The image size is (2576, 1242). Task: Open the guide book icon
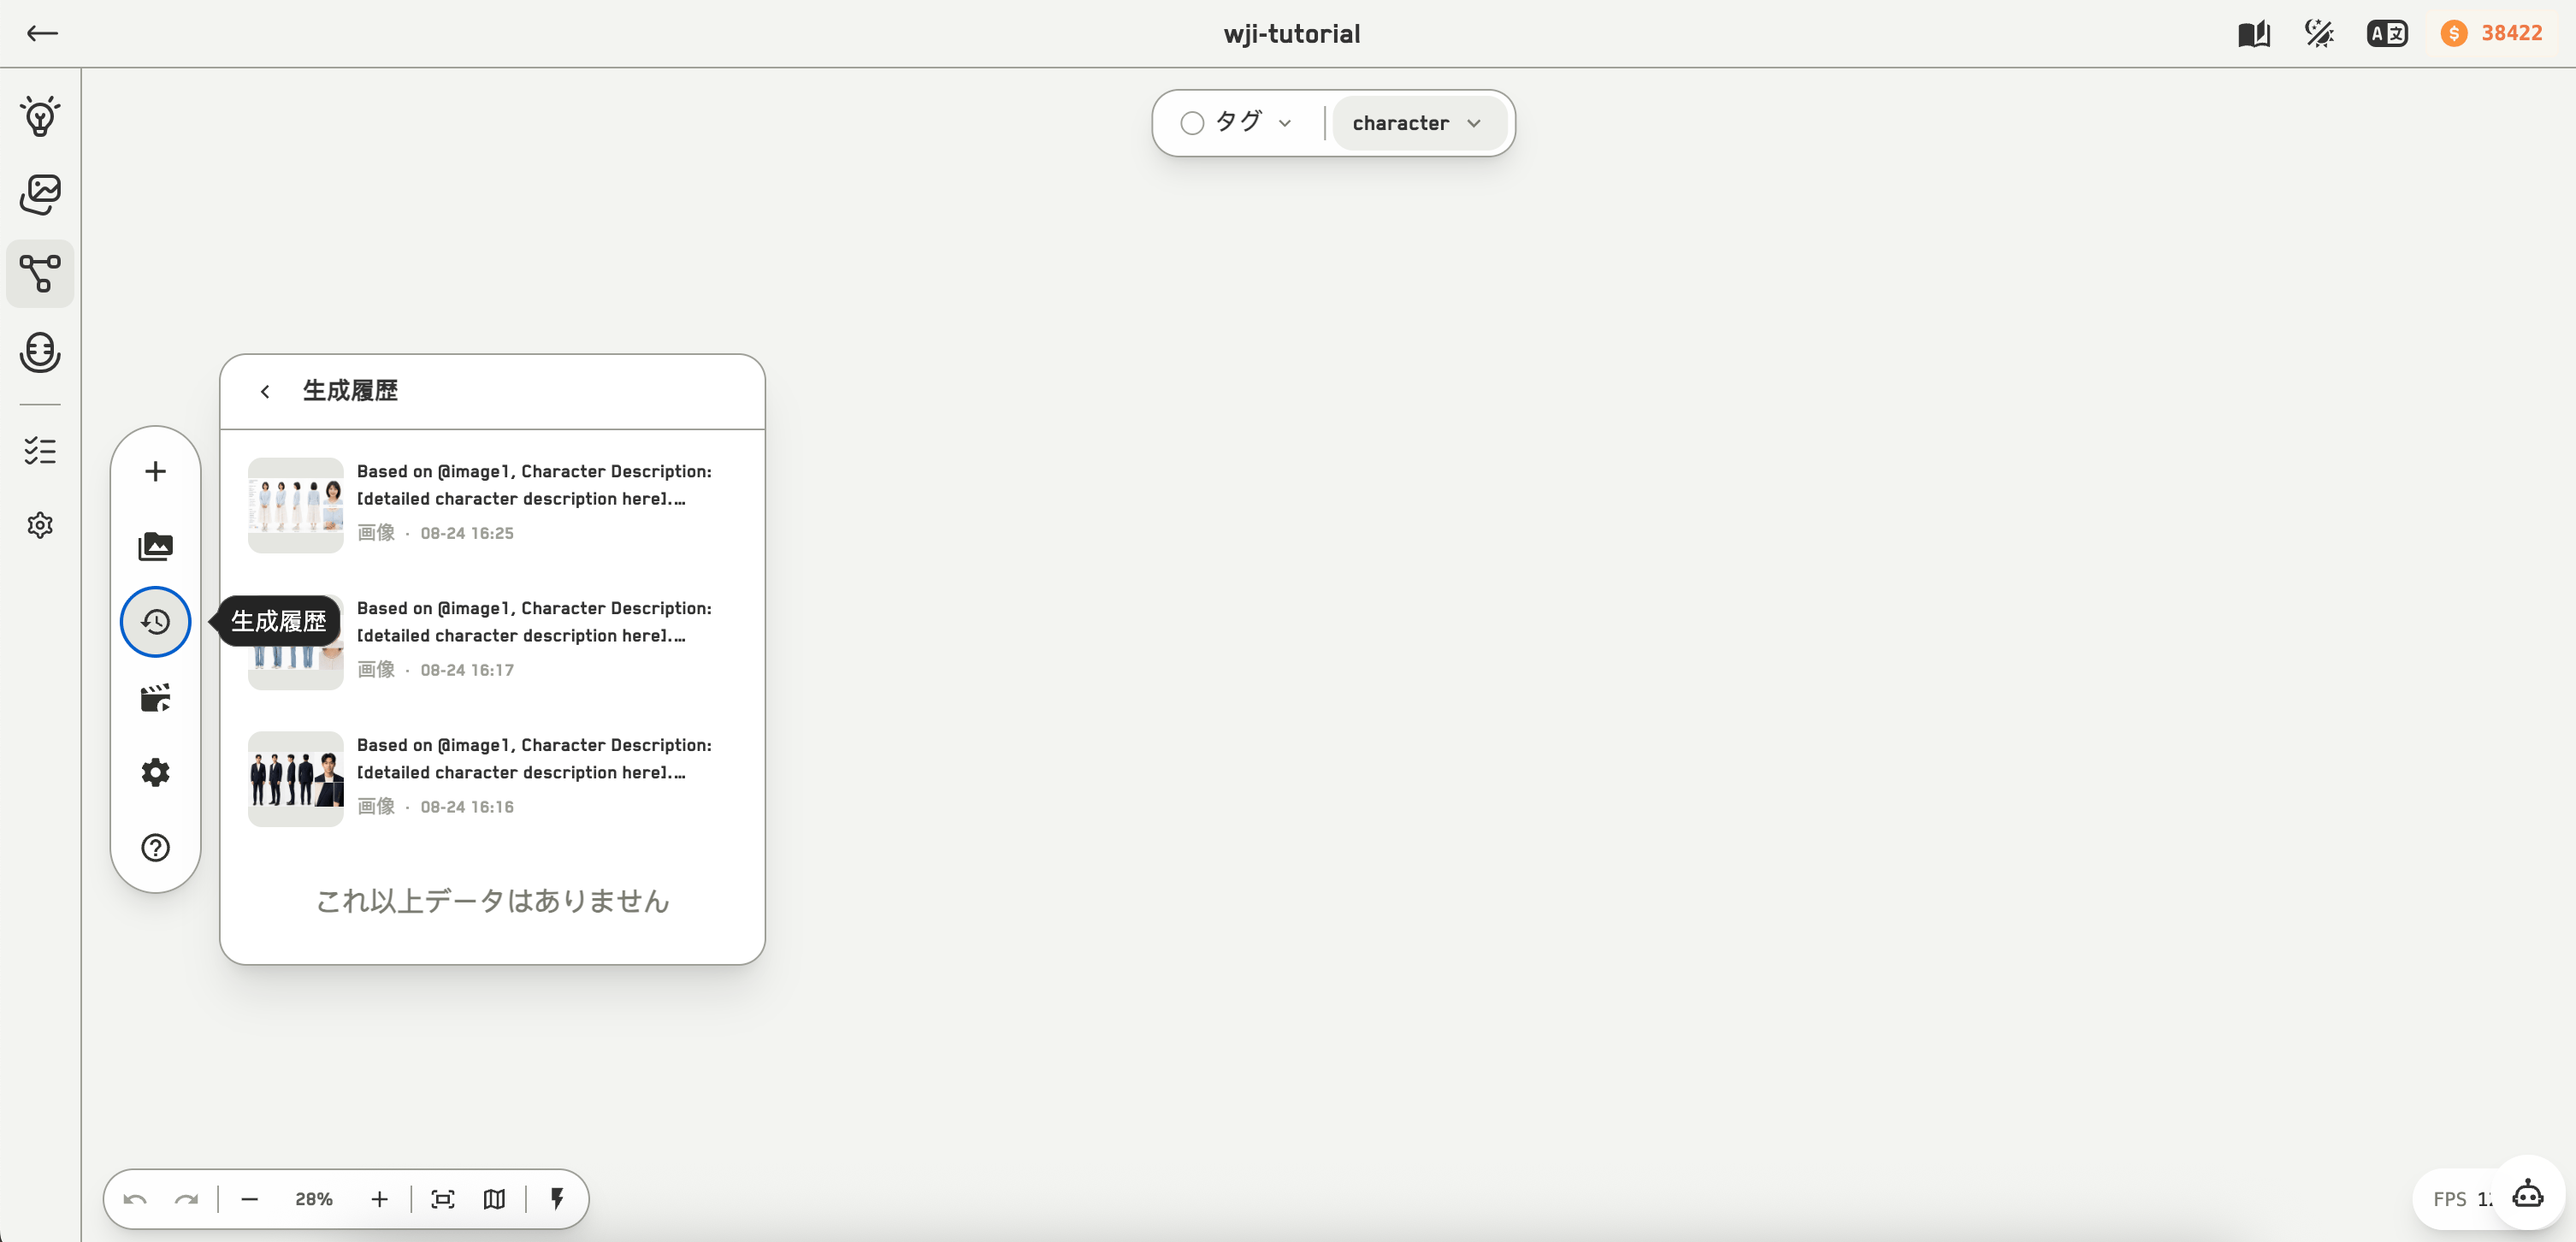(x=2254, y=33)
